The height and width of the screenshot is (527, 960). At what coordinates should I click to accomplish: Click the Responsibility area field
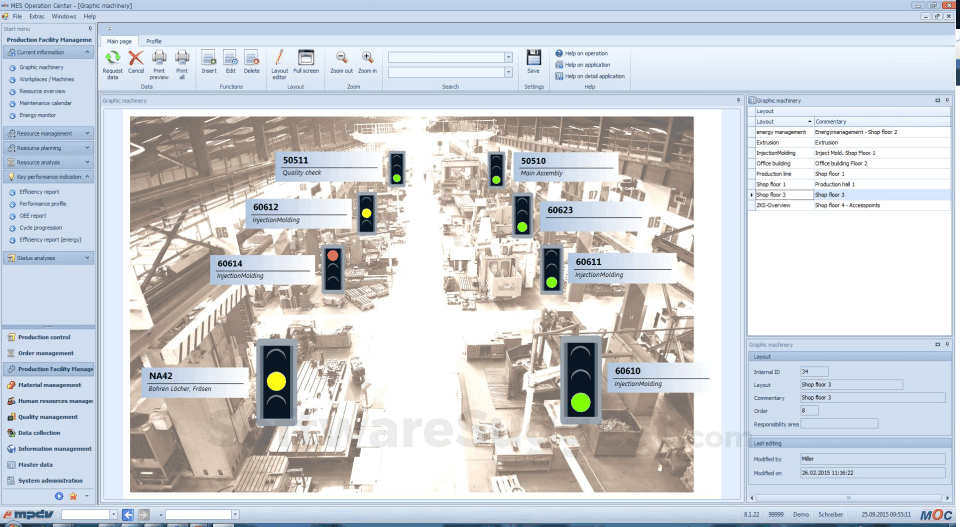pyautogui.click(x=839, y=424)
